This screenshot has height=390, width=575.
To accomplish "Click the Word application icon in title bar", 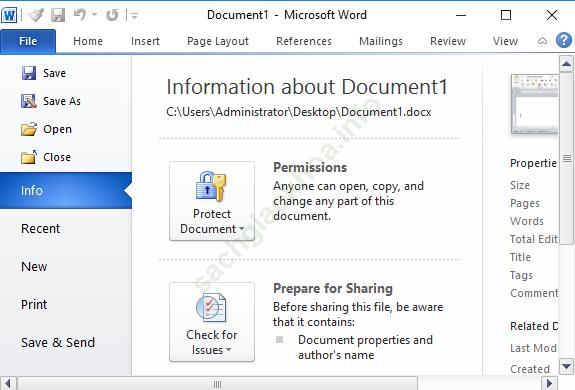I will pos(9,15).
